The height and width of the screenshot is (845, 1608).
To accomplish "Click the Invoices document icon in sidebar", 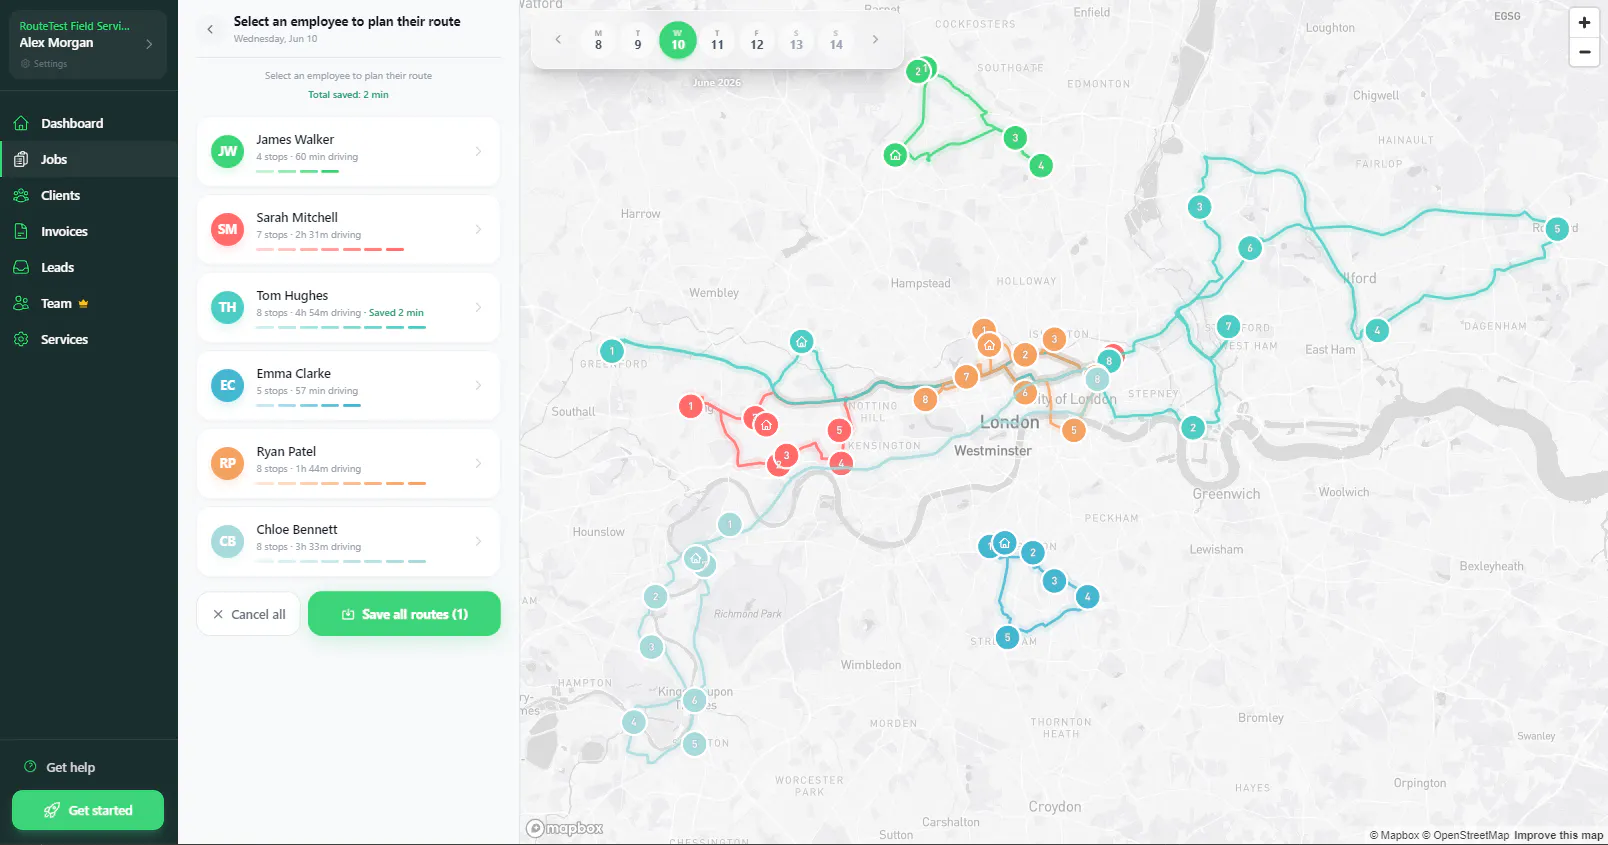I will pyautogui.click(x=21, y=231).
